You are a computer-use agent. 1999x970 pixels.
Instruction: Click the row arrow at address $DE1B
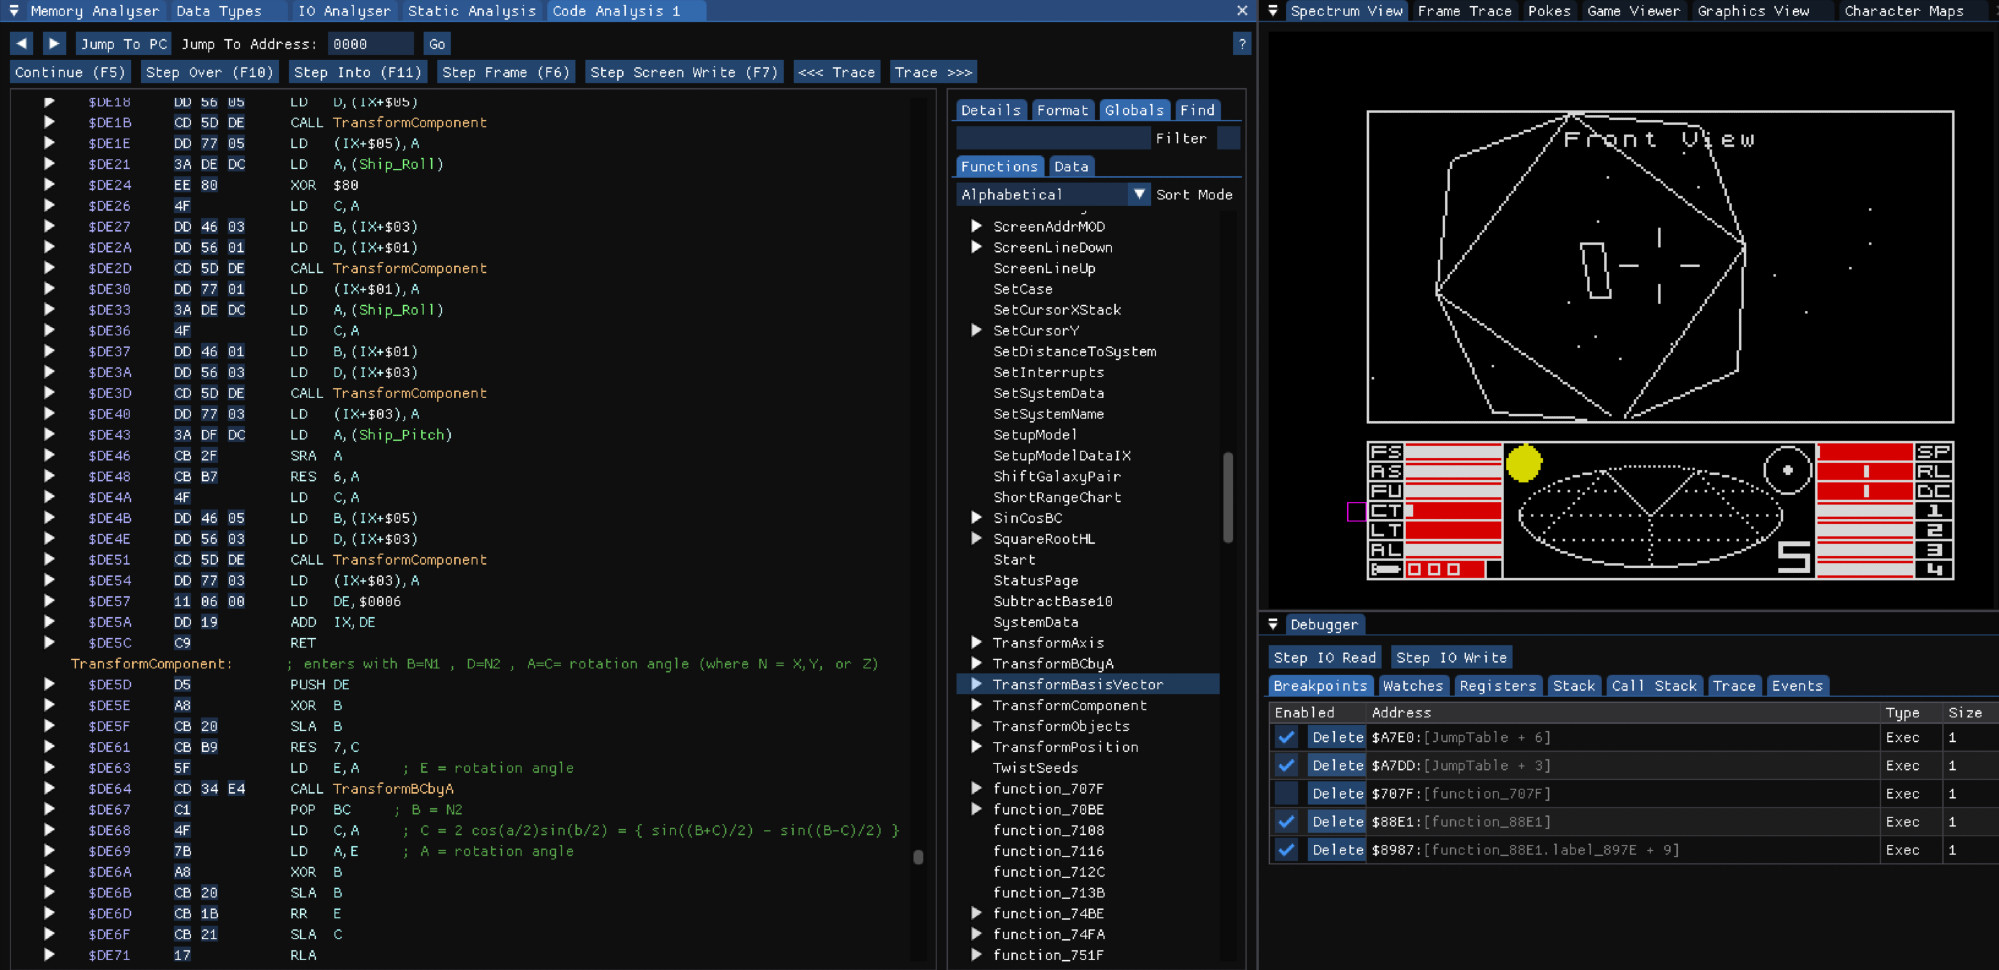(x=49, y=122)
